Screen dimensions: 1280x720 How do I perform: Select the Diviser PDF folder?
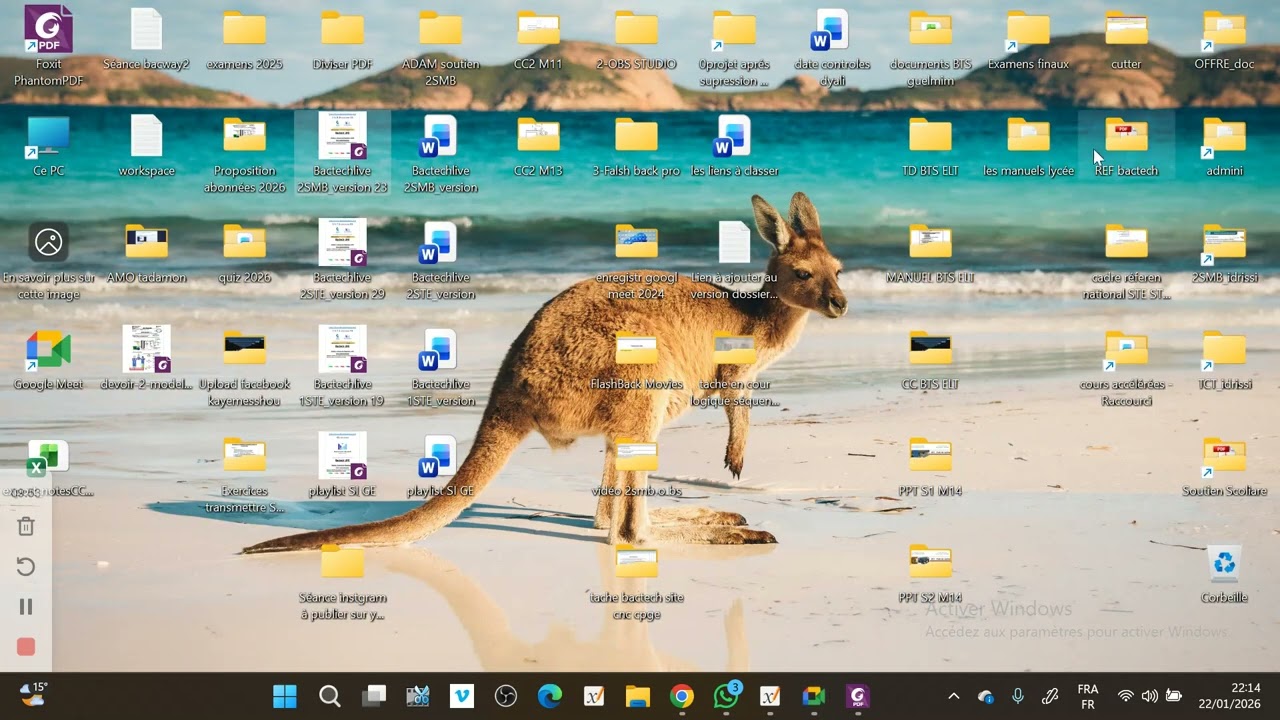(342, 39)
